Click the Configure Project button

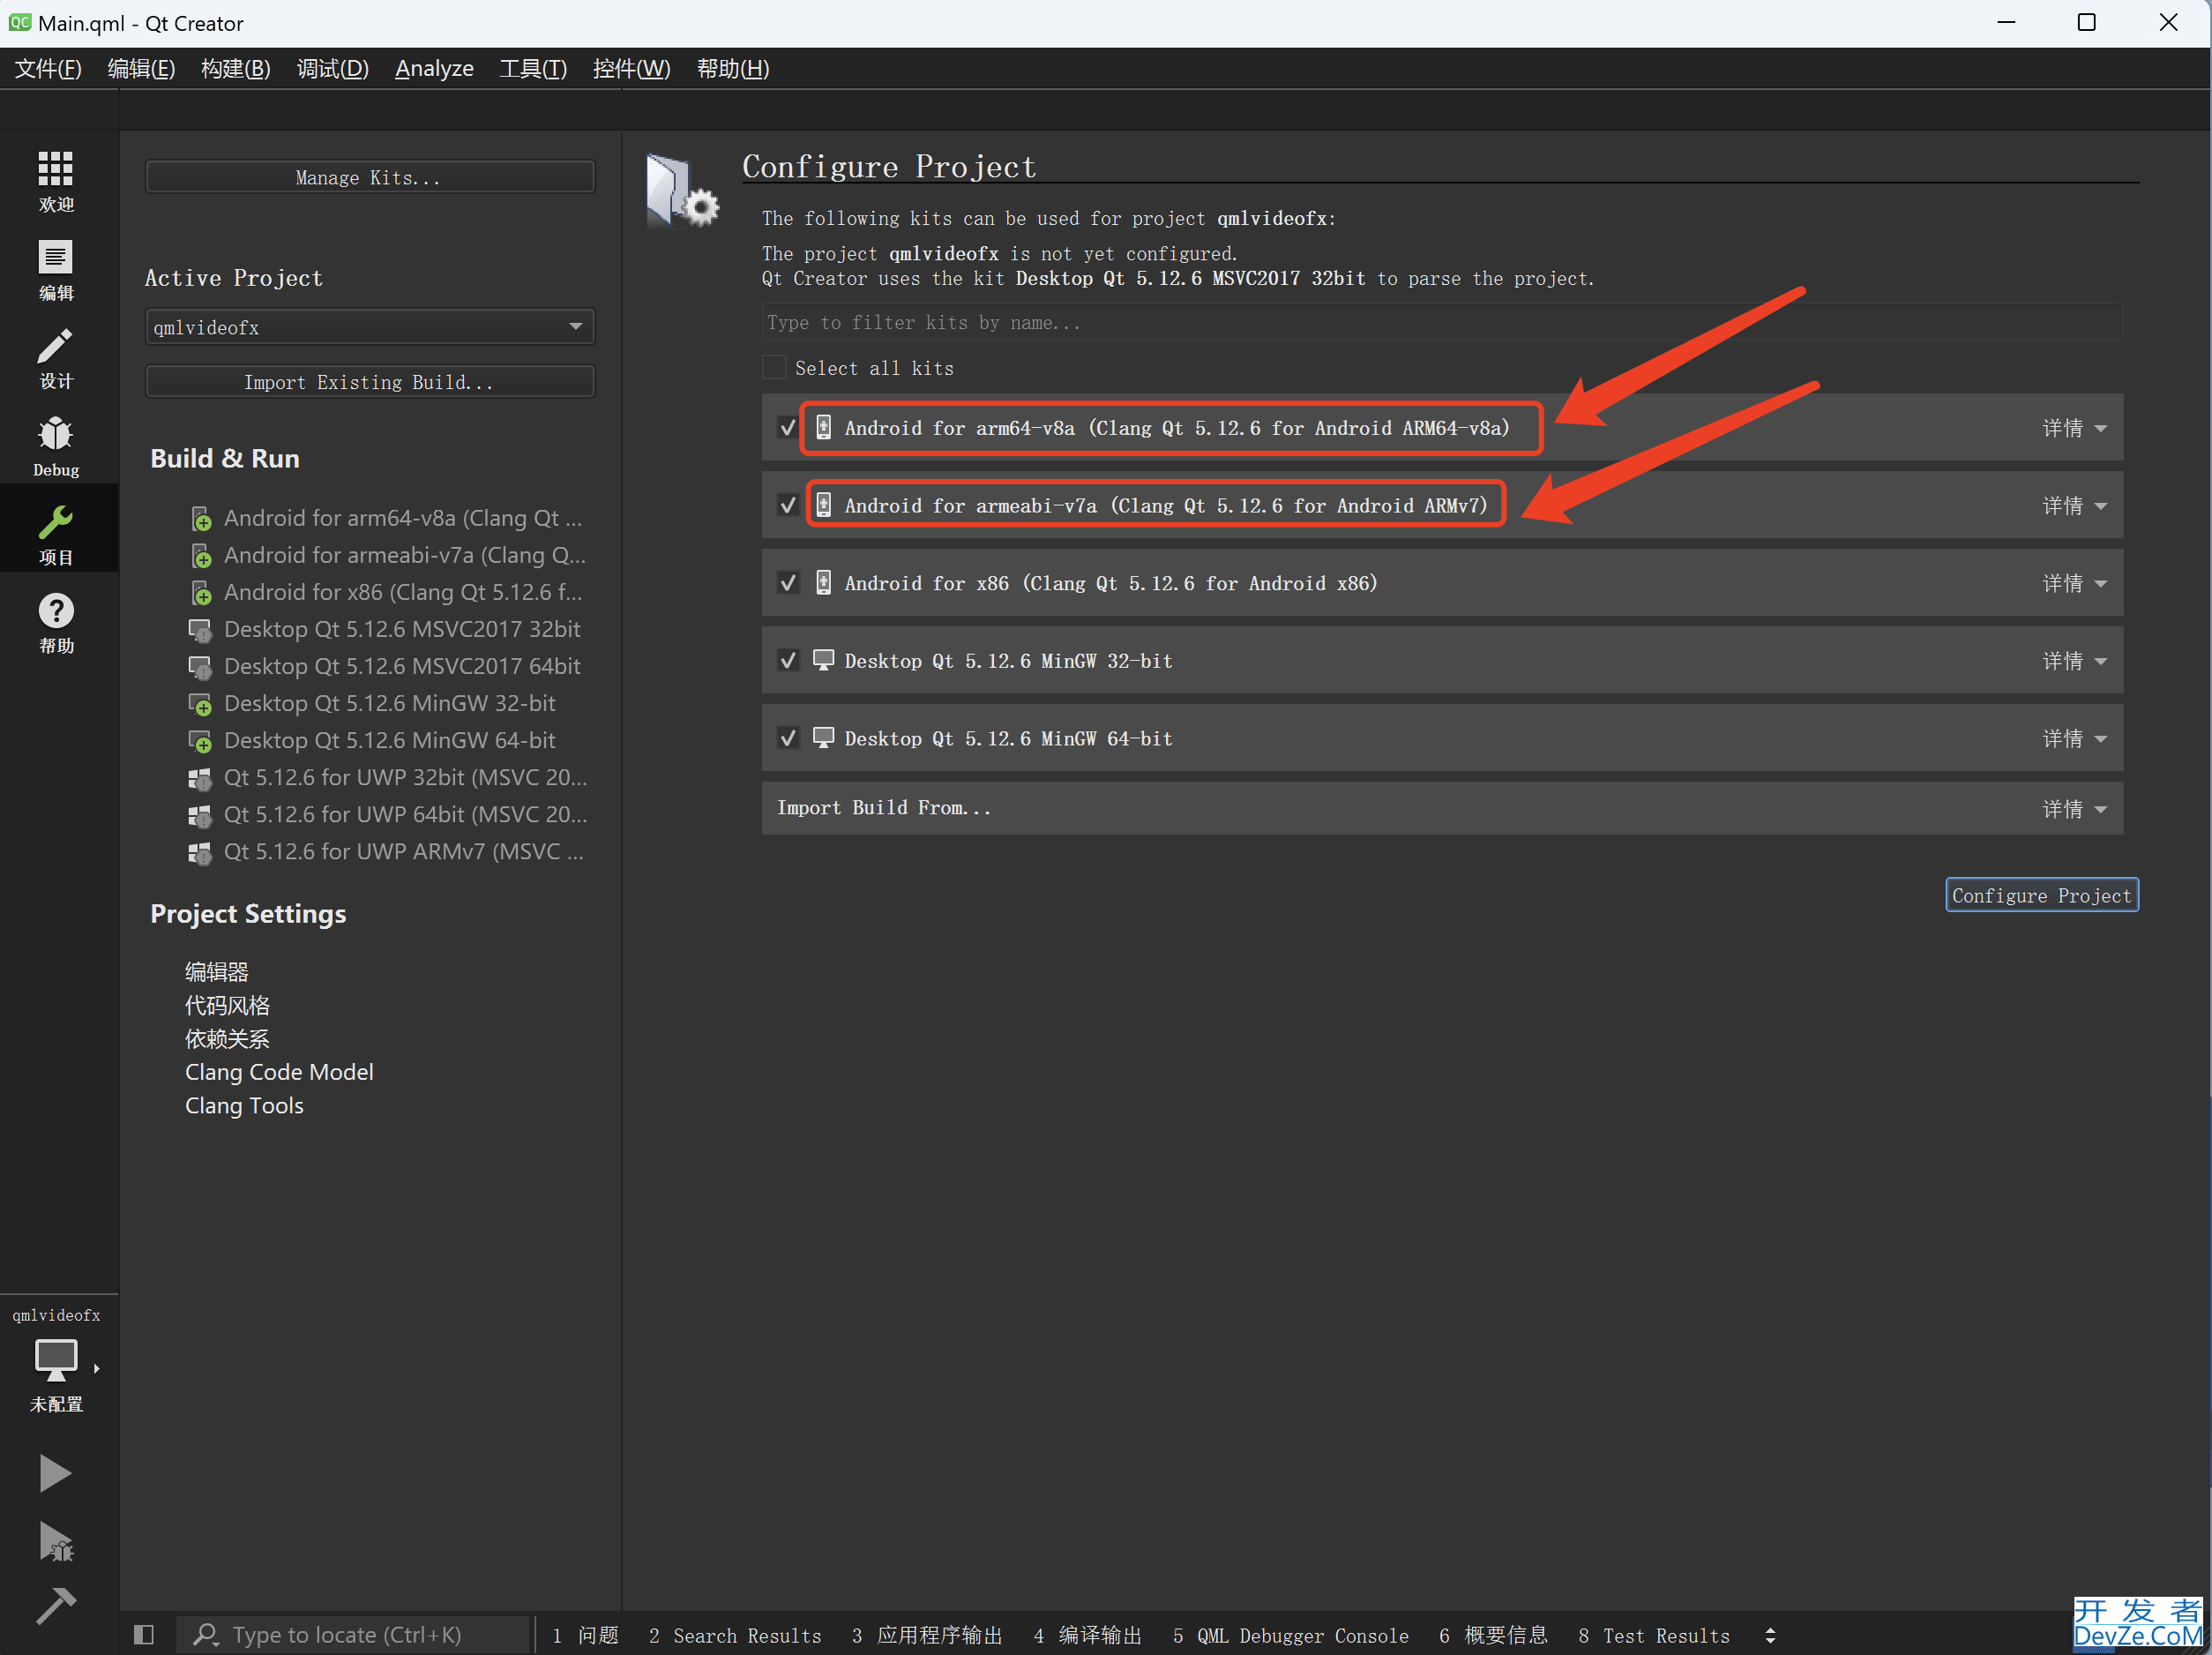click(x=2041, y=895)
